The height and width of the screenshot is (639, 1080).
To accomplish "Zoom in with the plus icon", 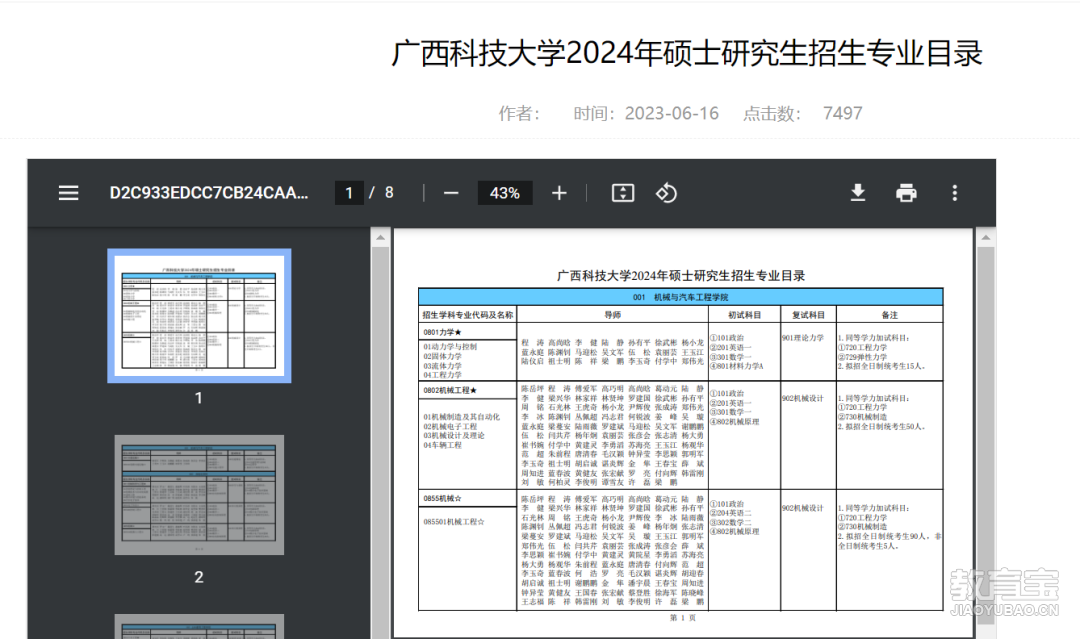I will 559,193.
